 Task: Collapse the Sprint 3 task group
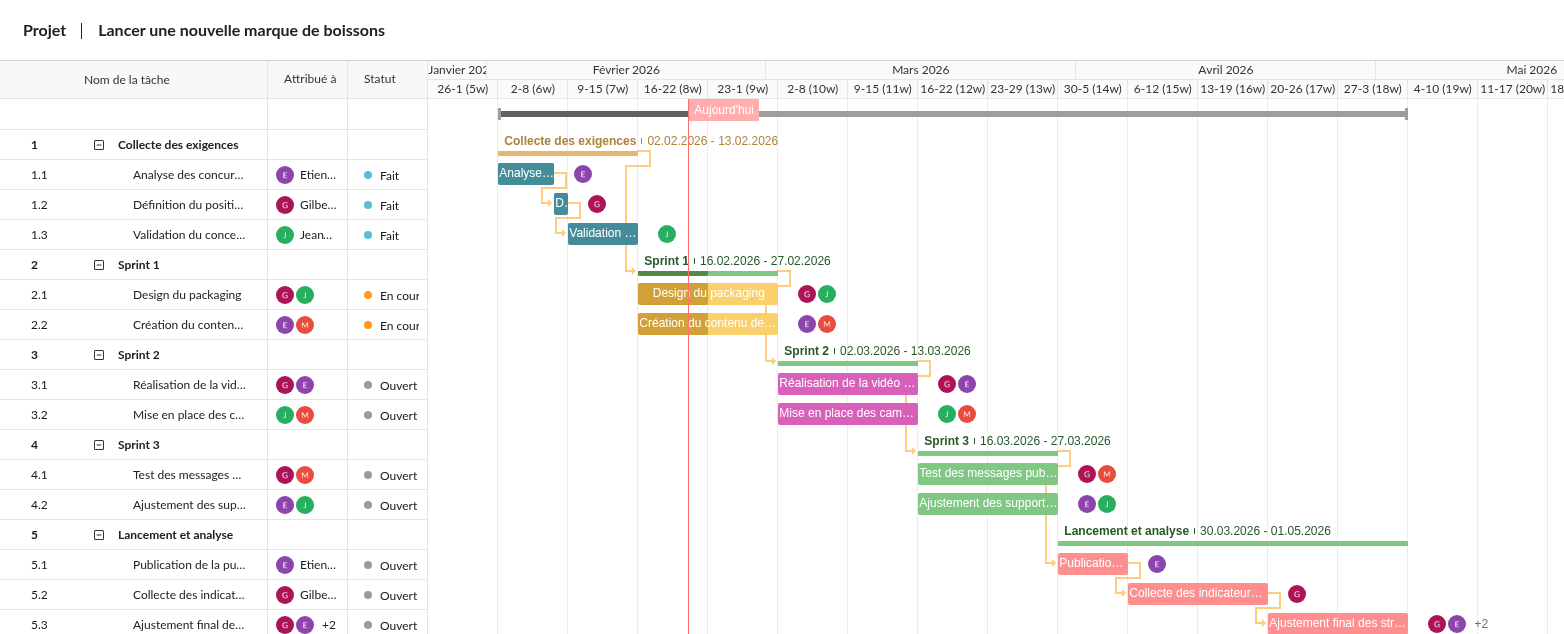pos(99,445)
